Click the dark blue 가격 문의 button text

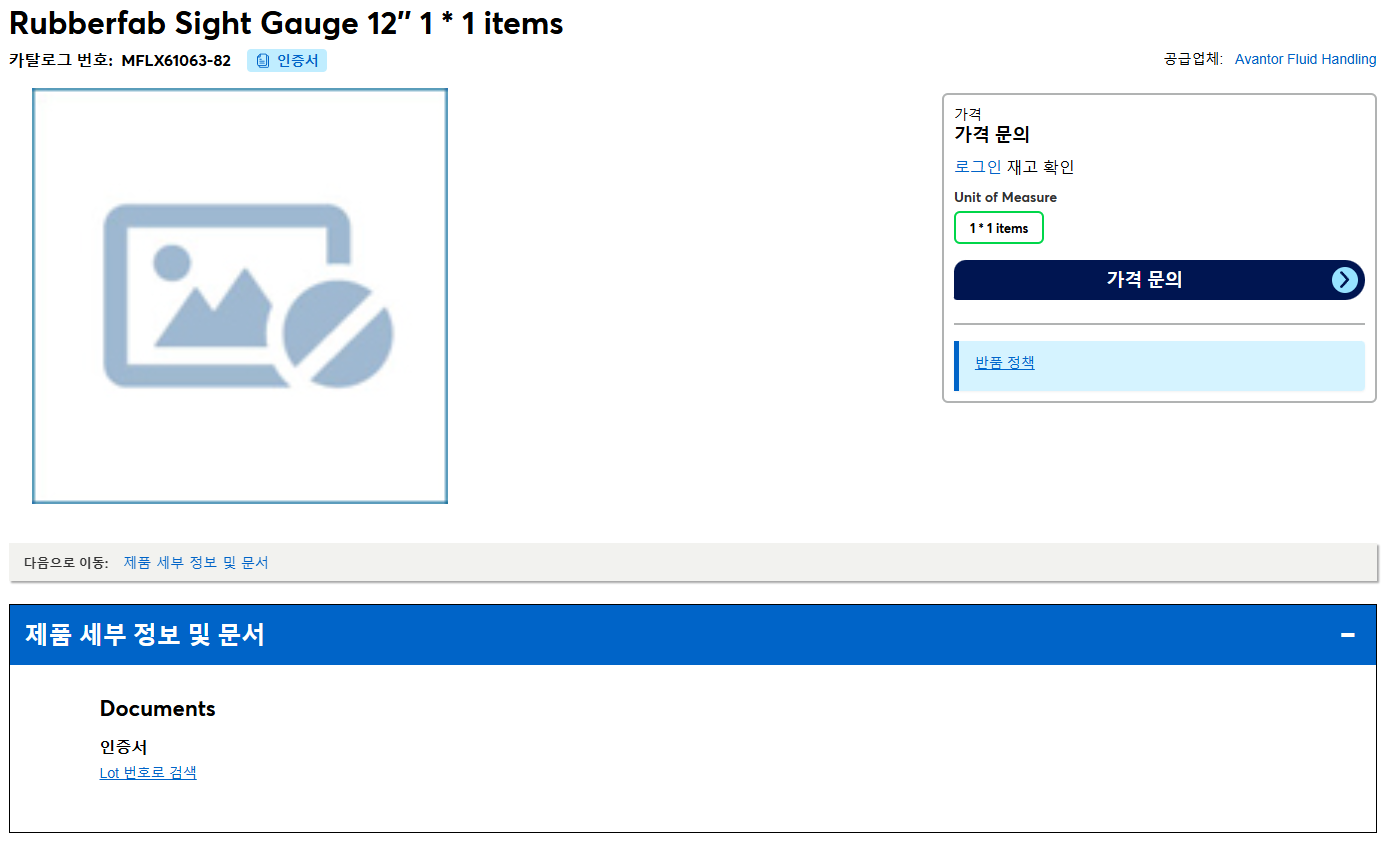(x=1144, y=280)
